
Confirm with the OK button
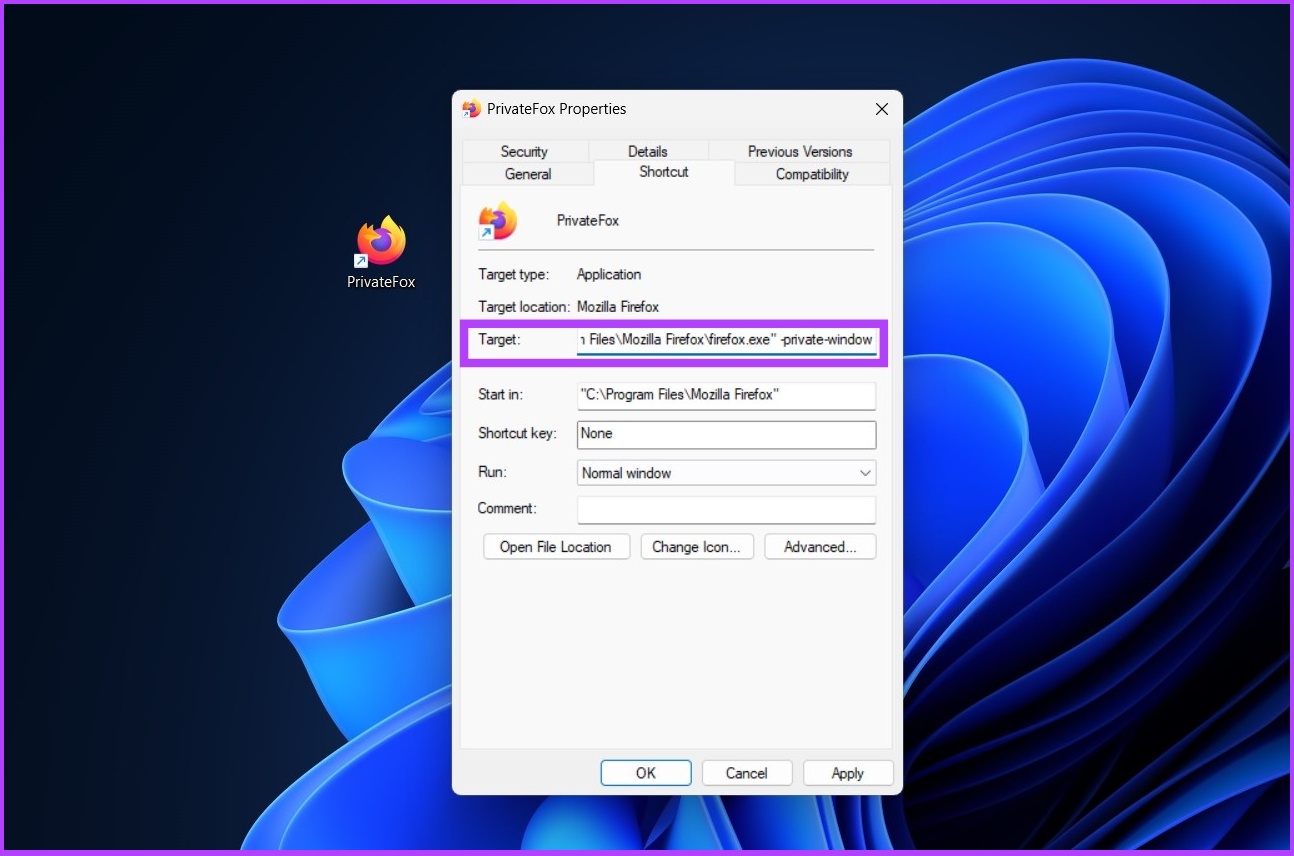pyautogui.click(x=646, y=773)
